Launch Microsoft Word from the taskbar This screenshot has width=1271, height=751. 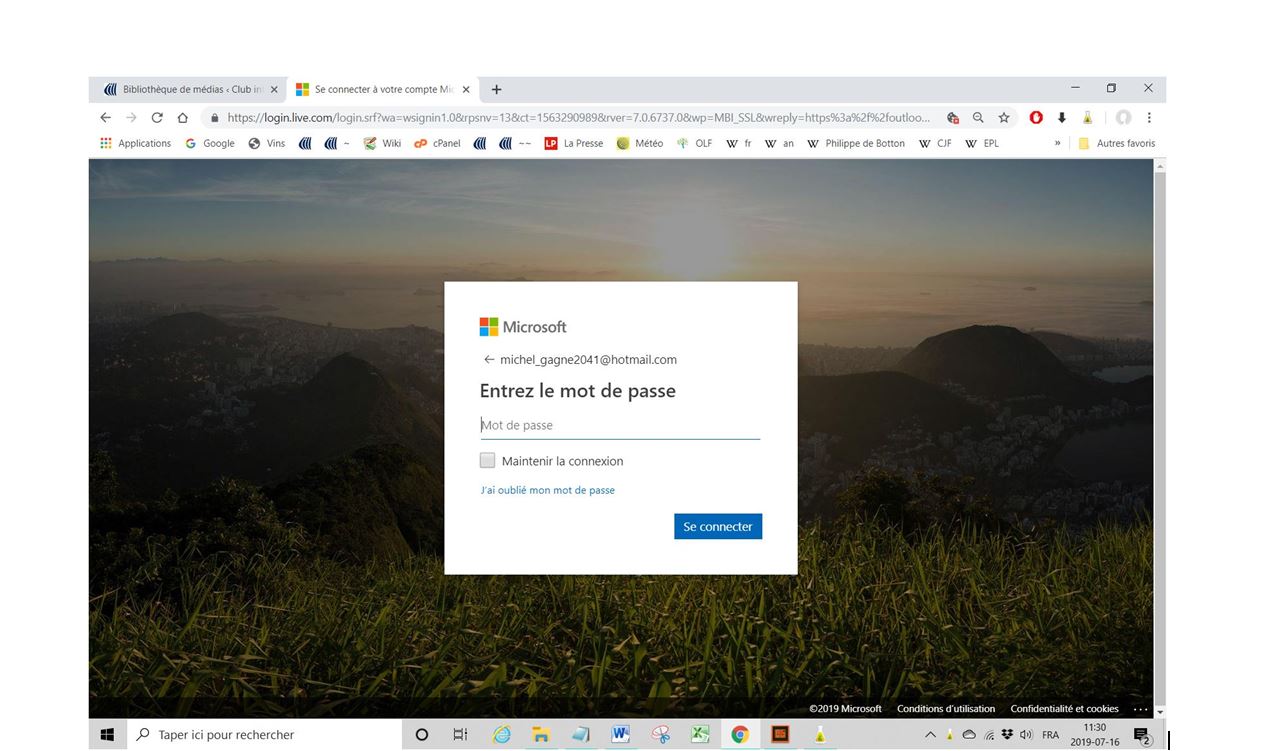(620, 735)
